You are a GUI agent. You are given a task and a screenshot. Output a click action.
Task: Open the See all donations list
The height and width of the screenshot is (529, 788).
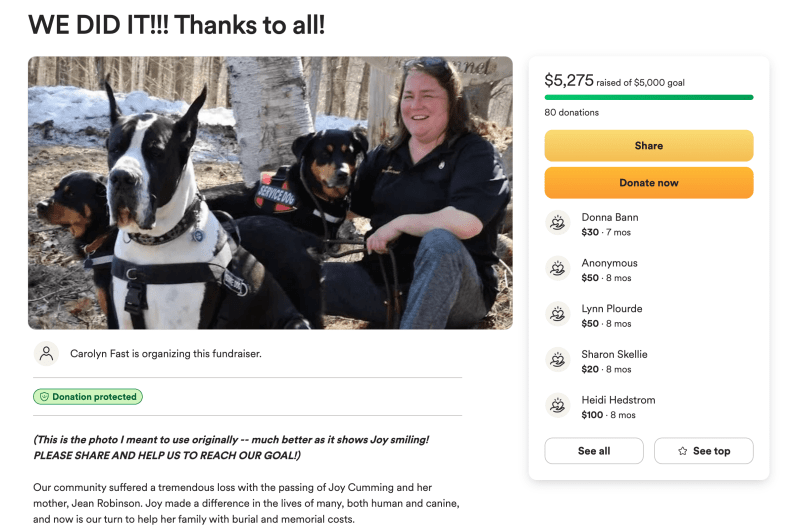click(x=594, y=451)
